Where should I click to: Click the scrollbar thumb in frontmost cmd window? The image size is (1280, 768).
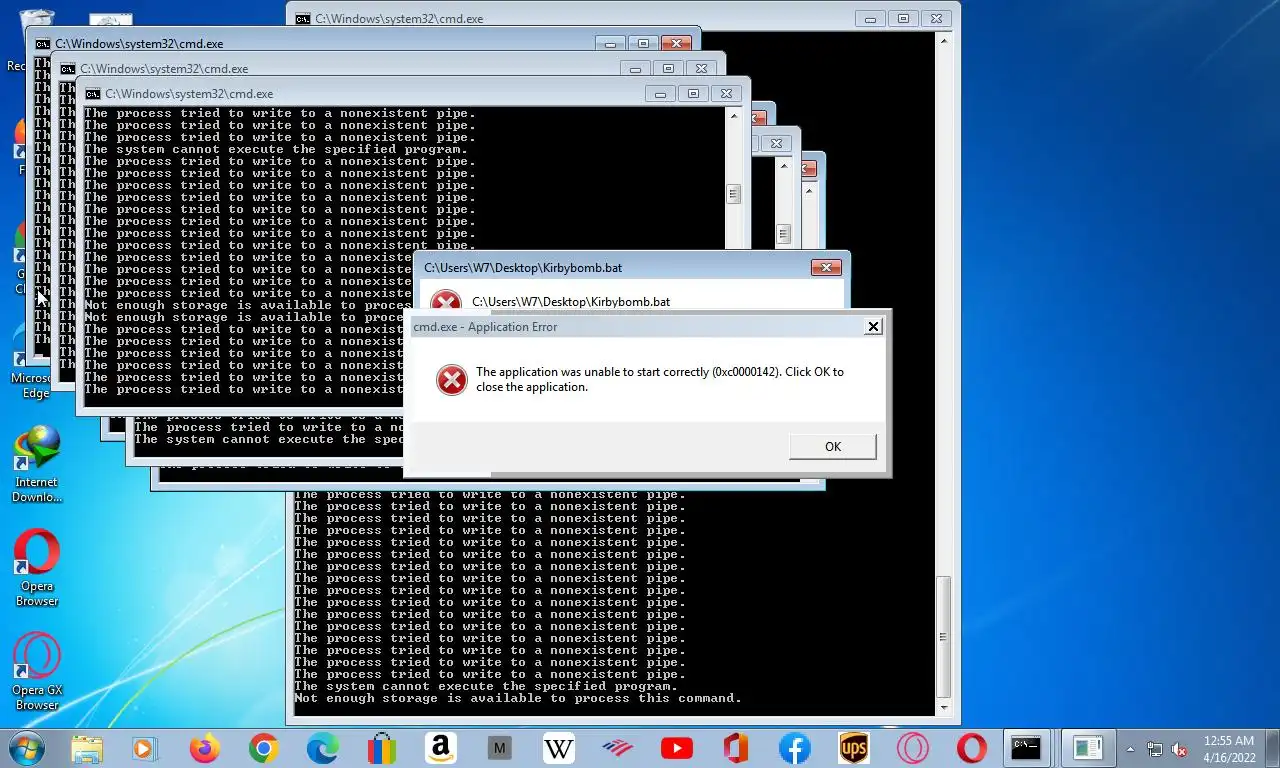click(734, 194)
